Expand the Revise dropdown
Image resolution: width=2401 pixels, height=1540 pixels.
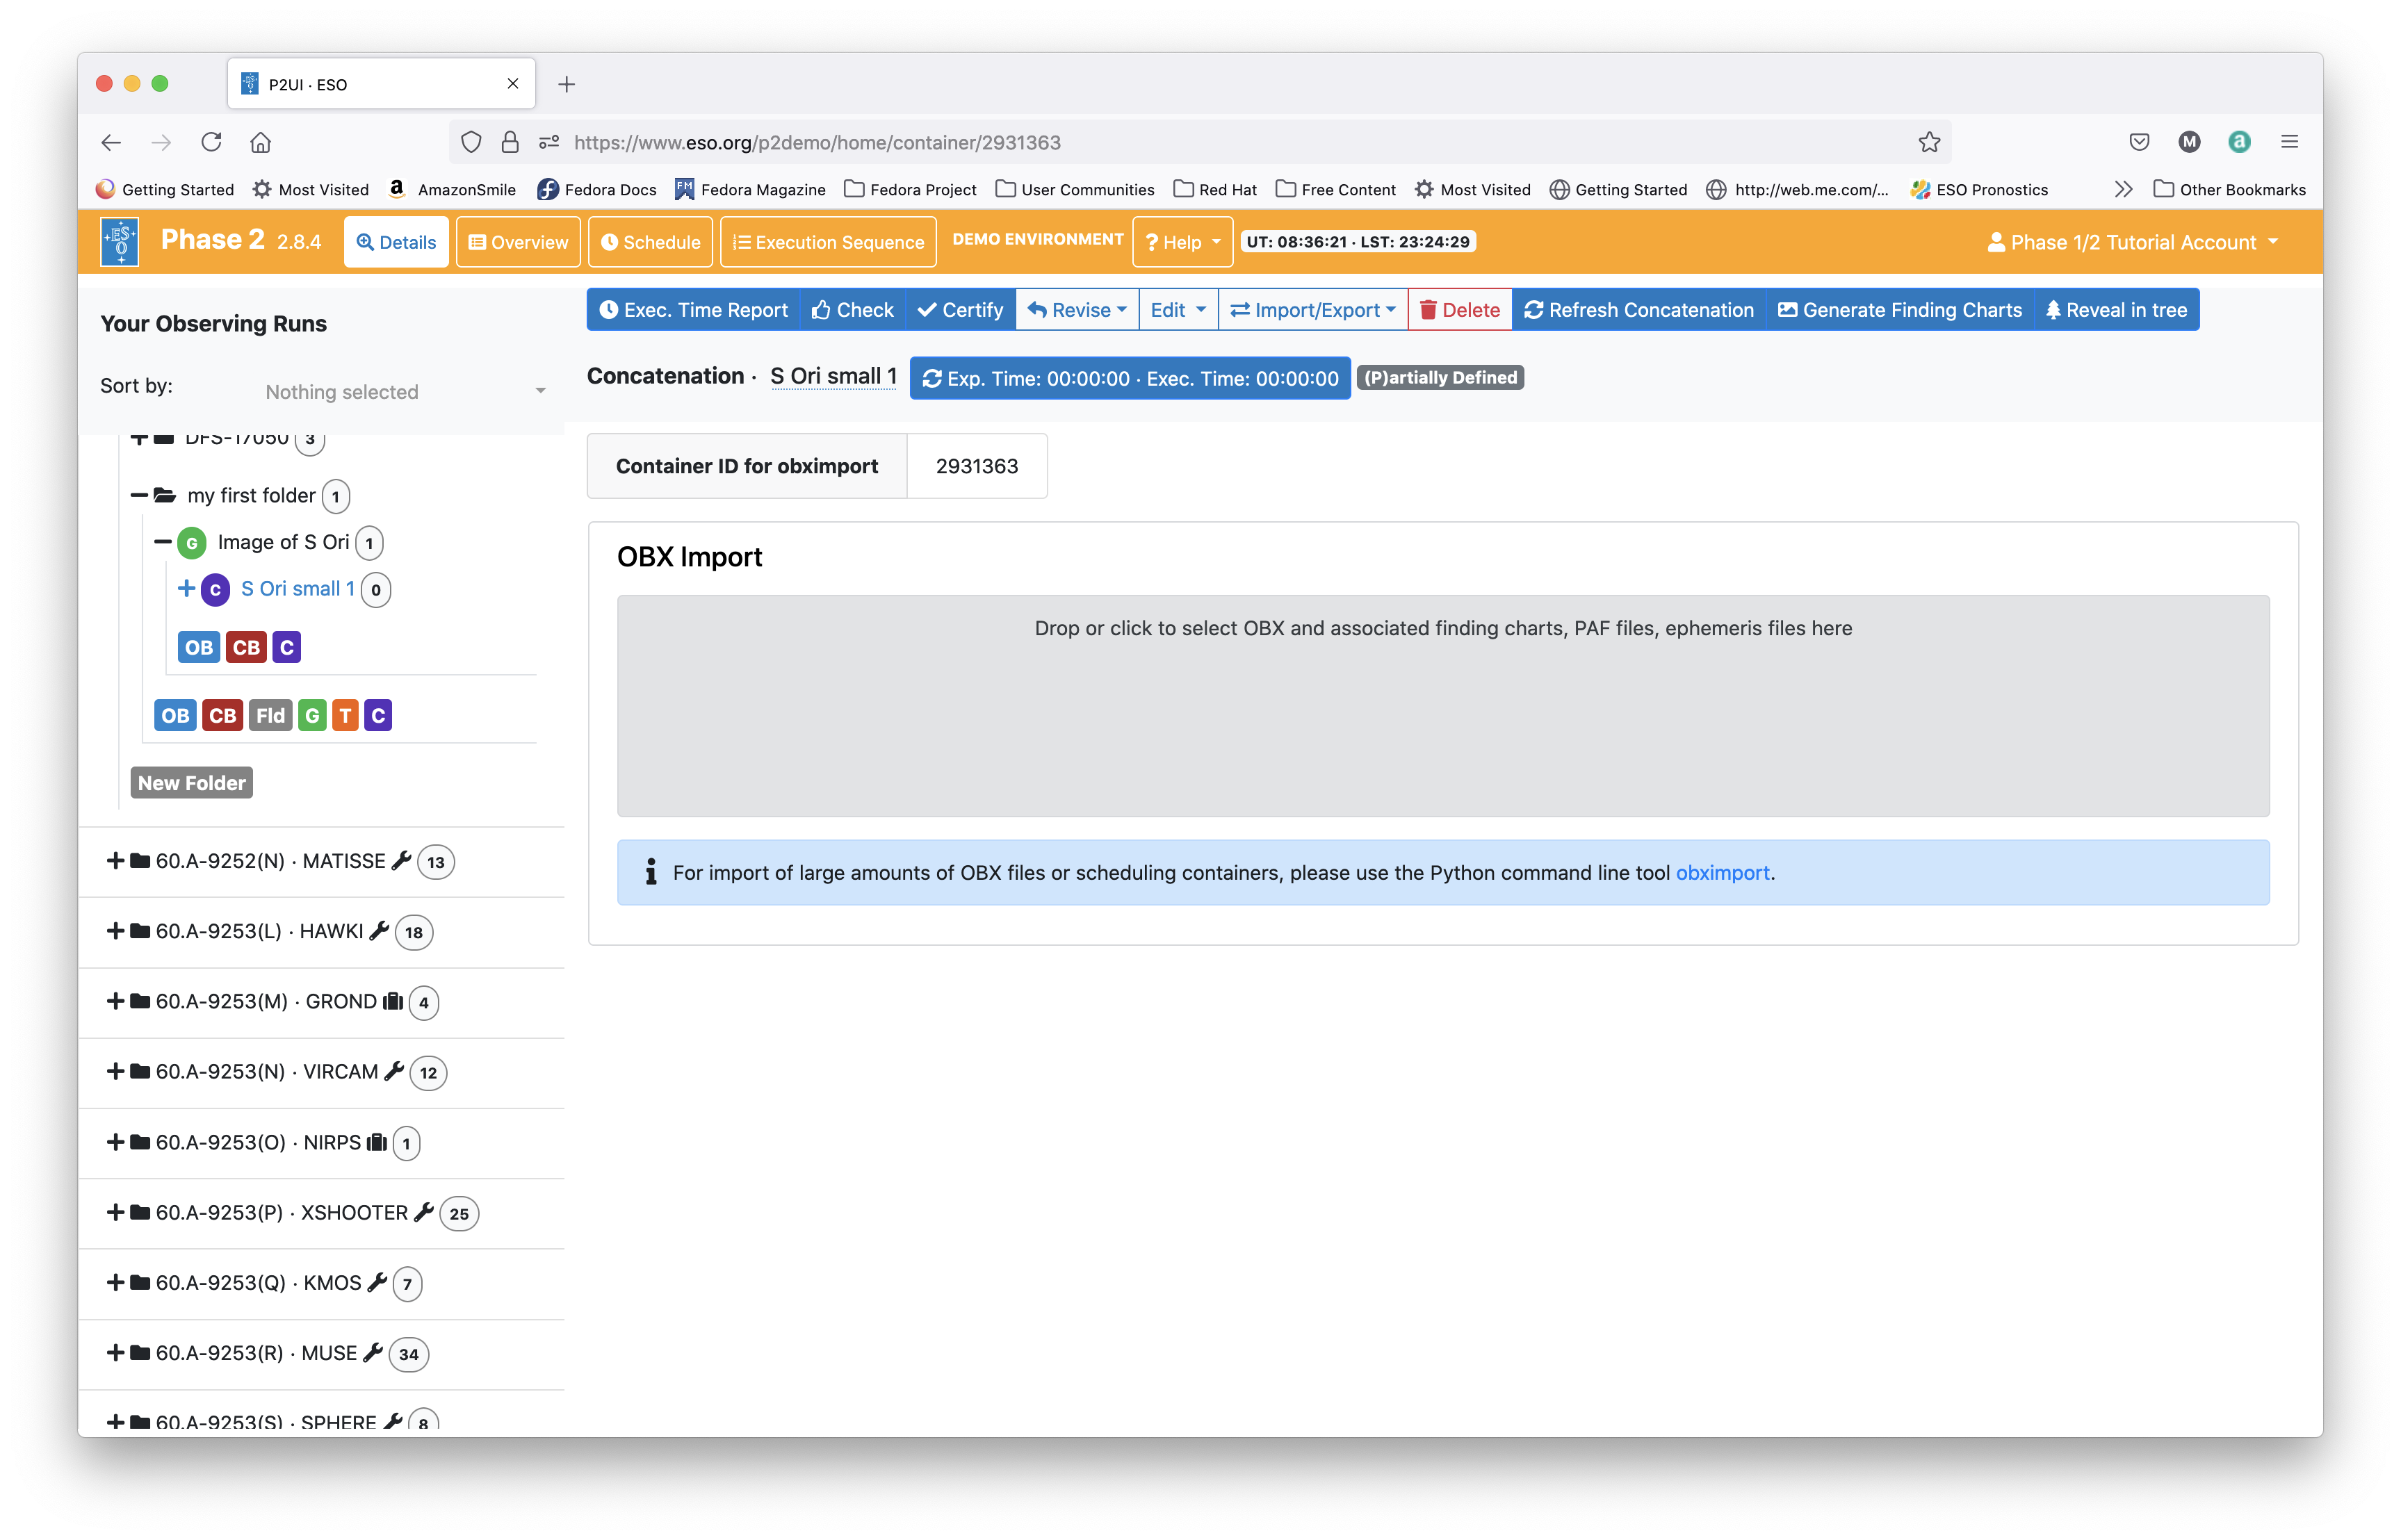click(1077, 310)
